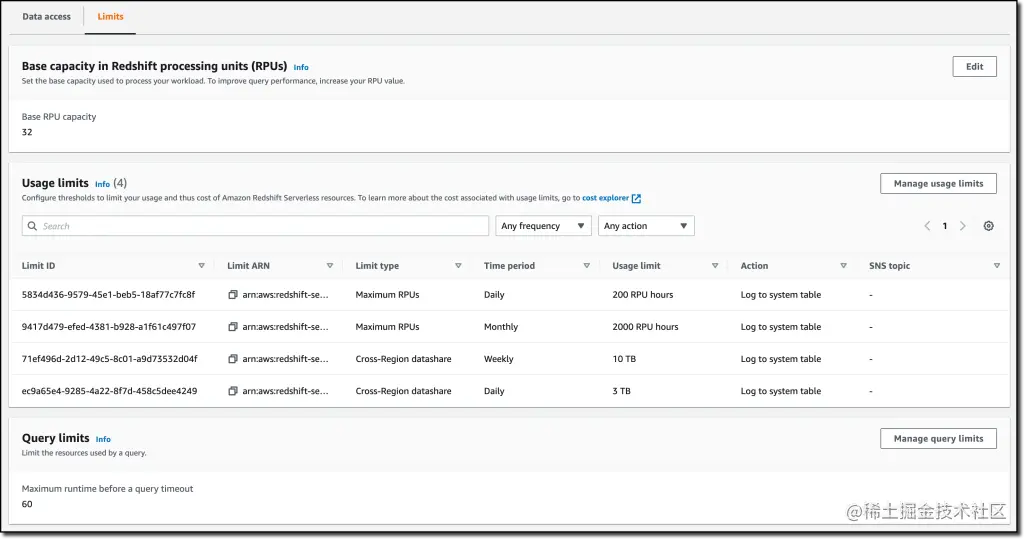Click Log to system table in 3 TB row
The height and width of the screenshot is (539, 1024).
pyautogui.click(x=780, y=391)
